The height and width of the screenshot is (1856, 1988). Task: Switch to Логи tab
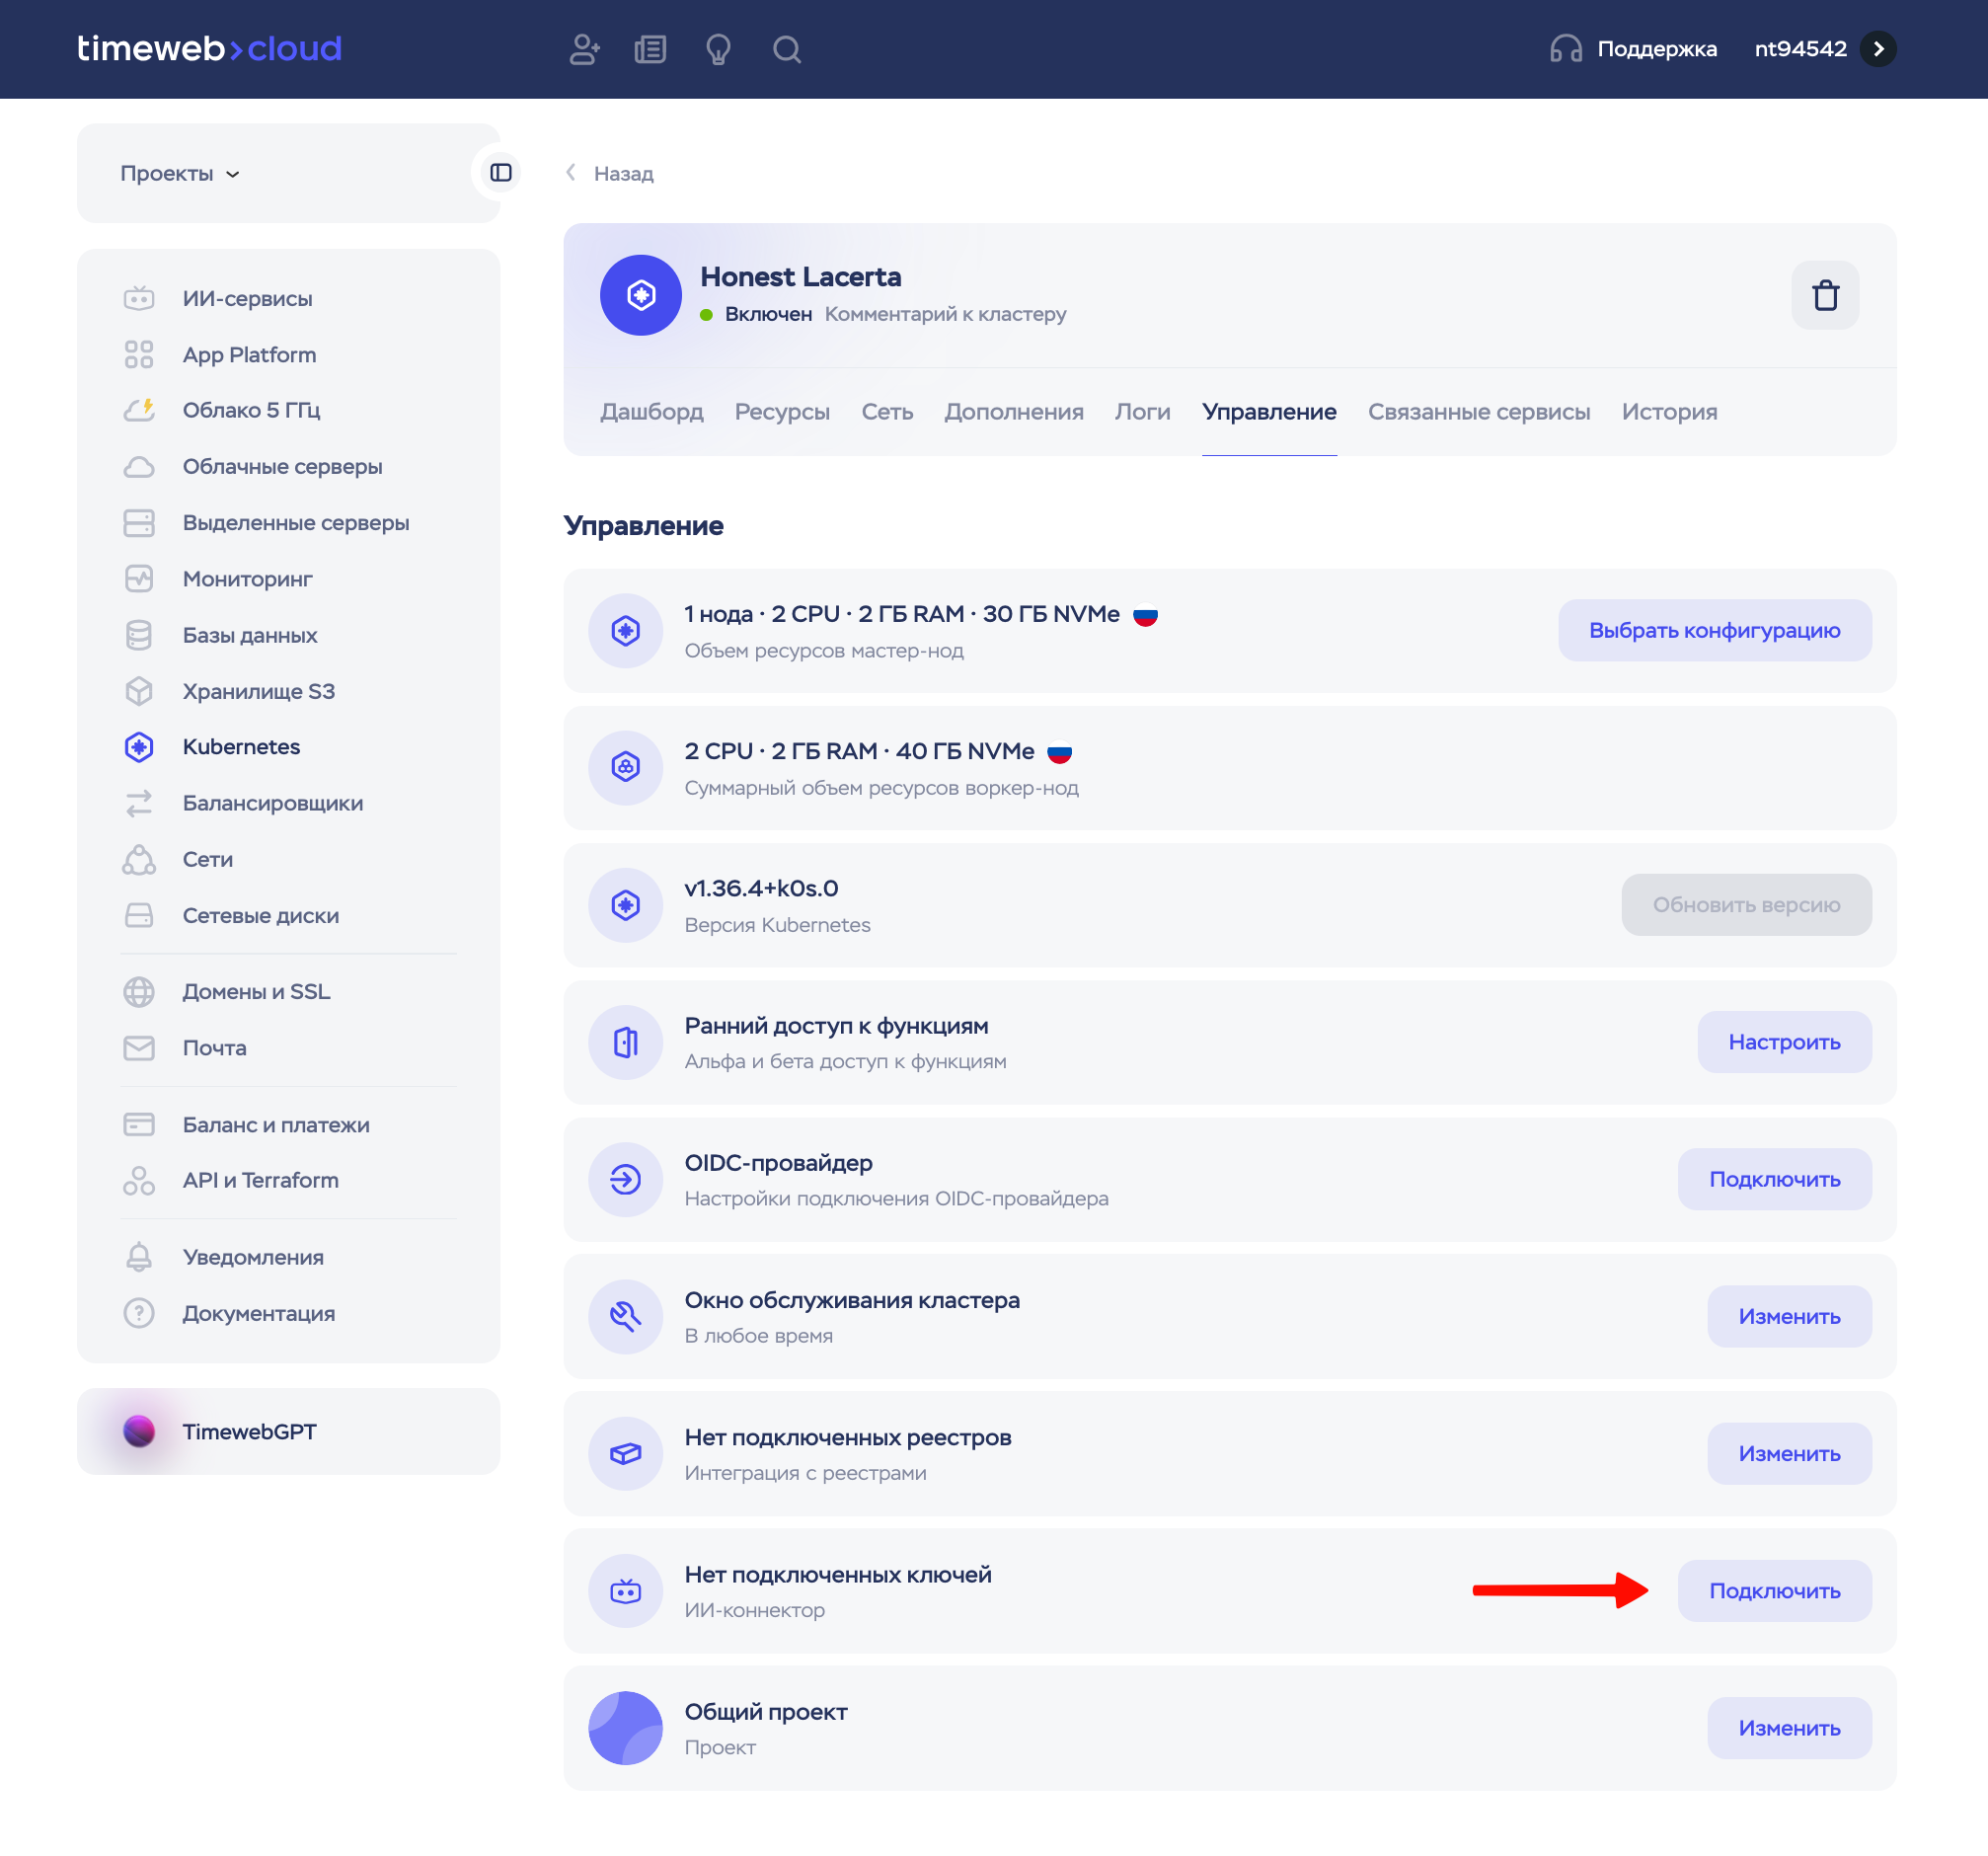[x=1142, y=412]
